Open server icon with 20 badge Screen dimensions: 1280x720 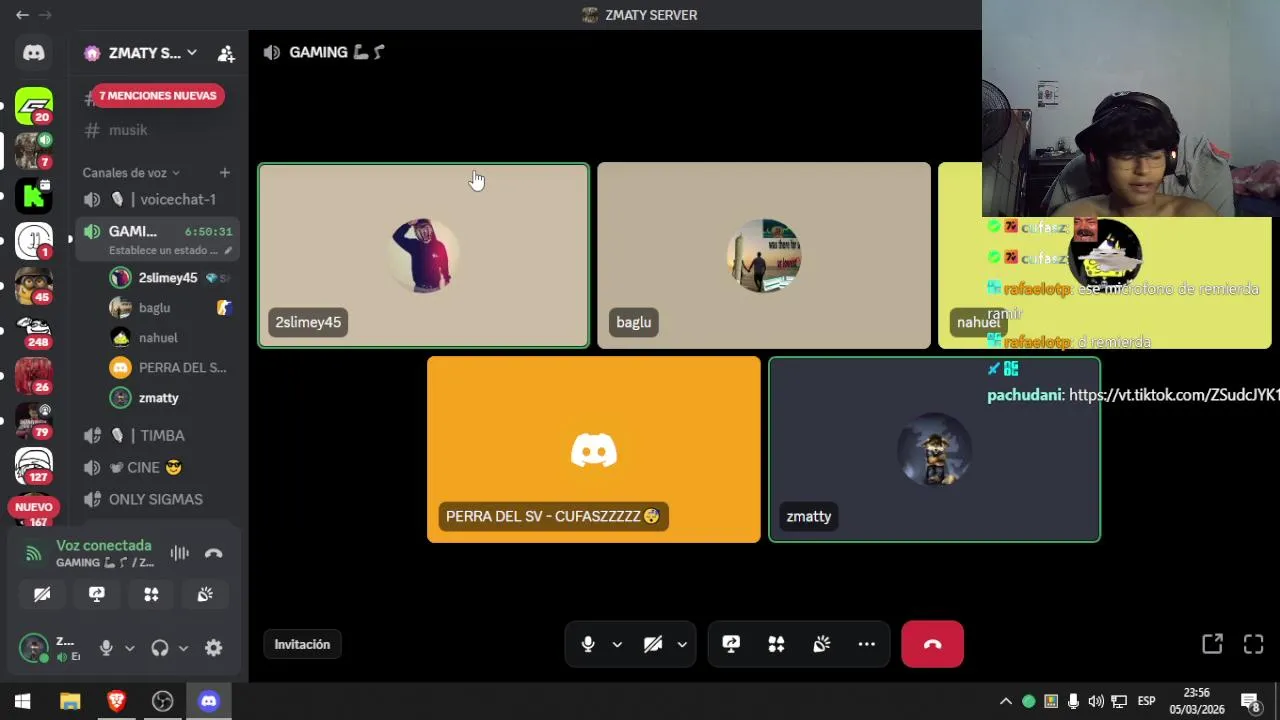pos(34,106)
